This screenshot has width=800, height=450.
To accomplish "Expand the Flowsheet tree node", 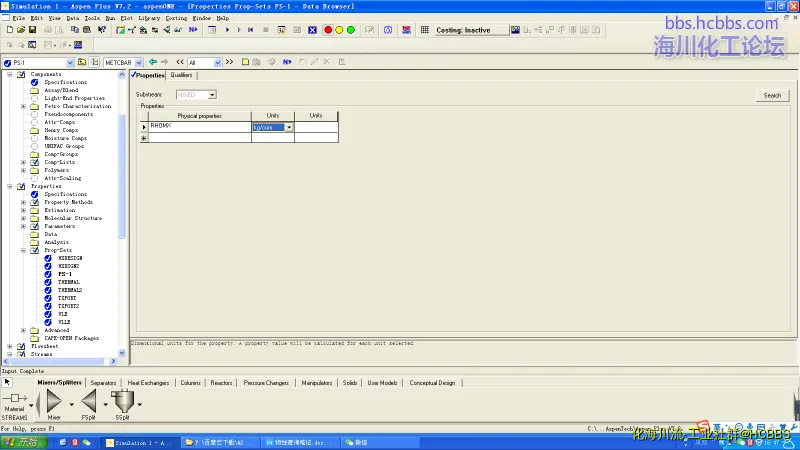I will click(10, 346).
